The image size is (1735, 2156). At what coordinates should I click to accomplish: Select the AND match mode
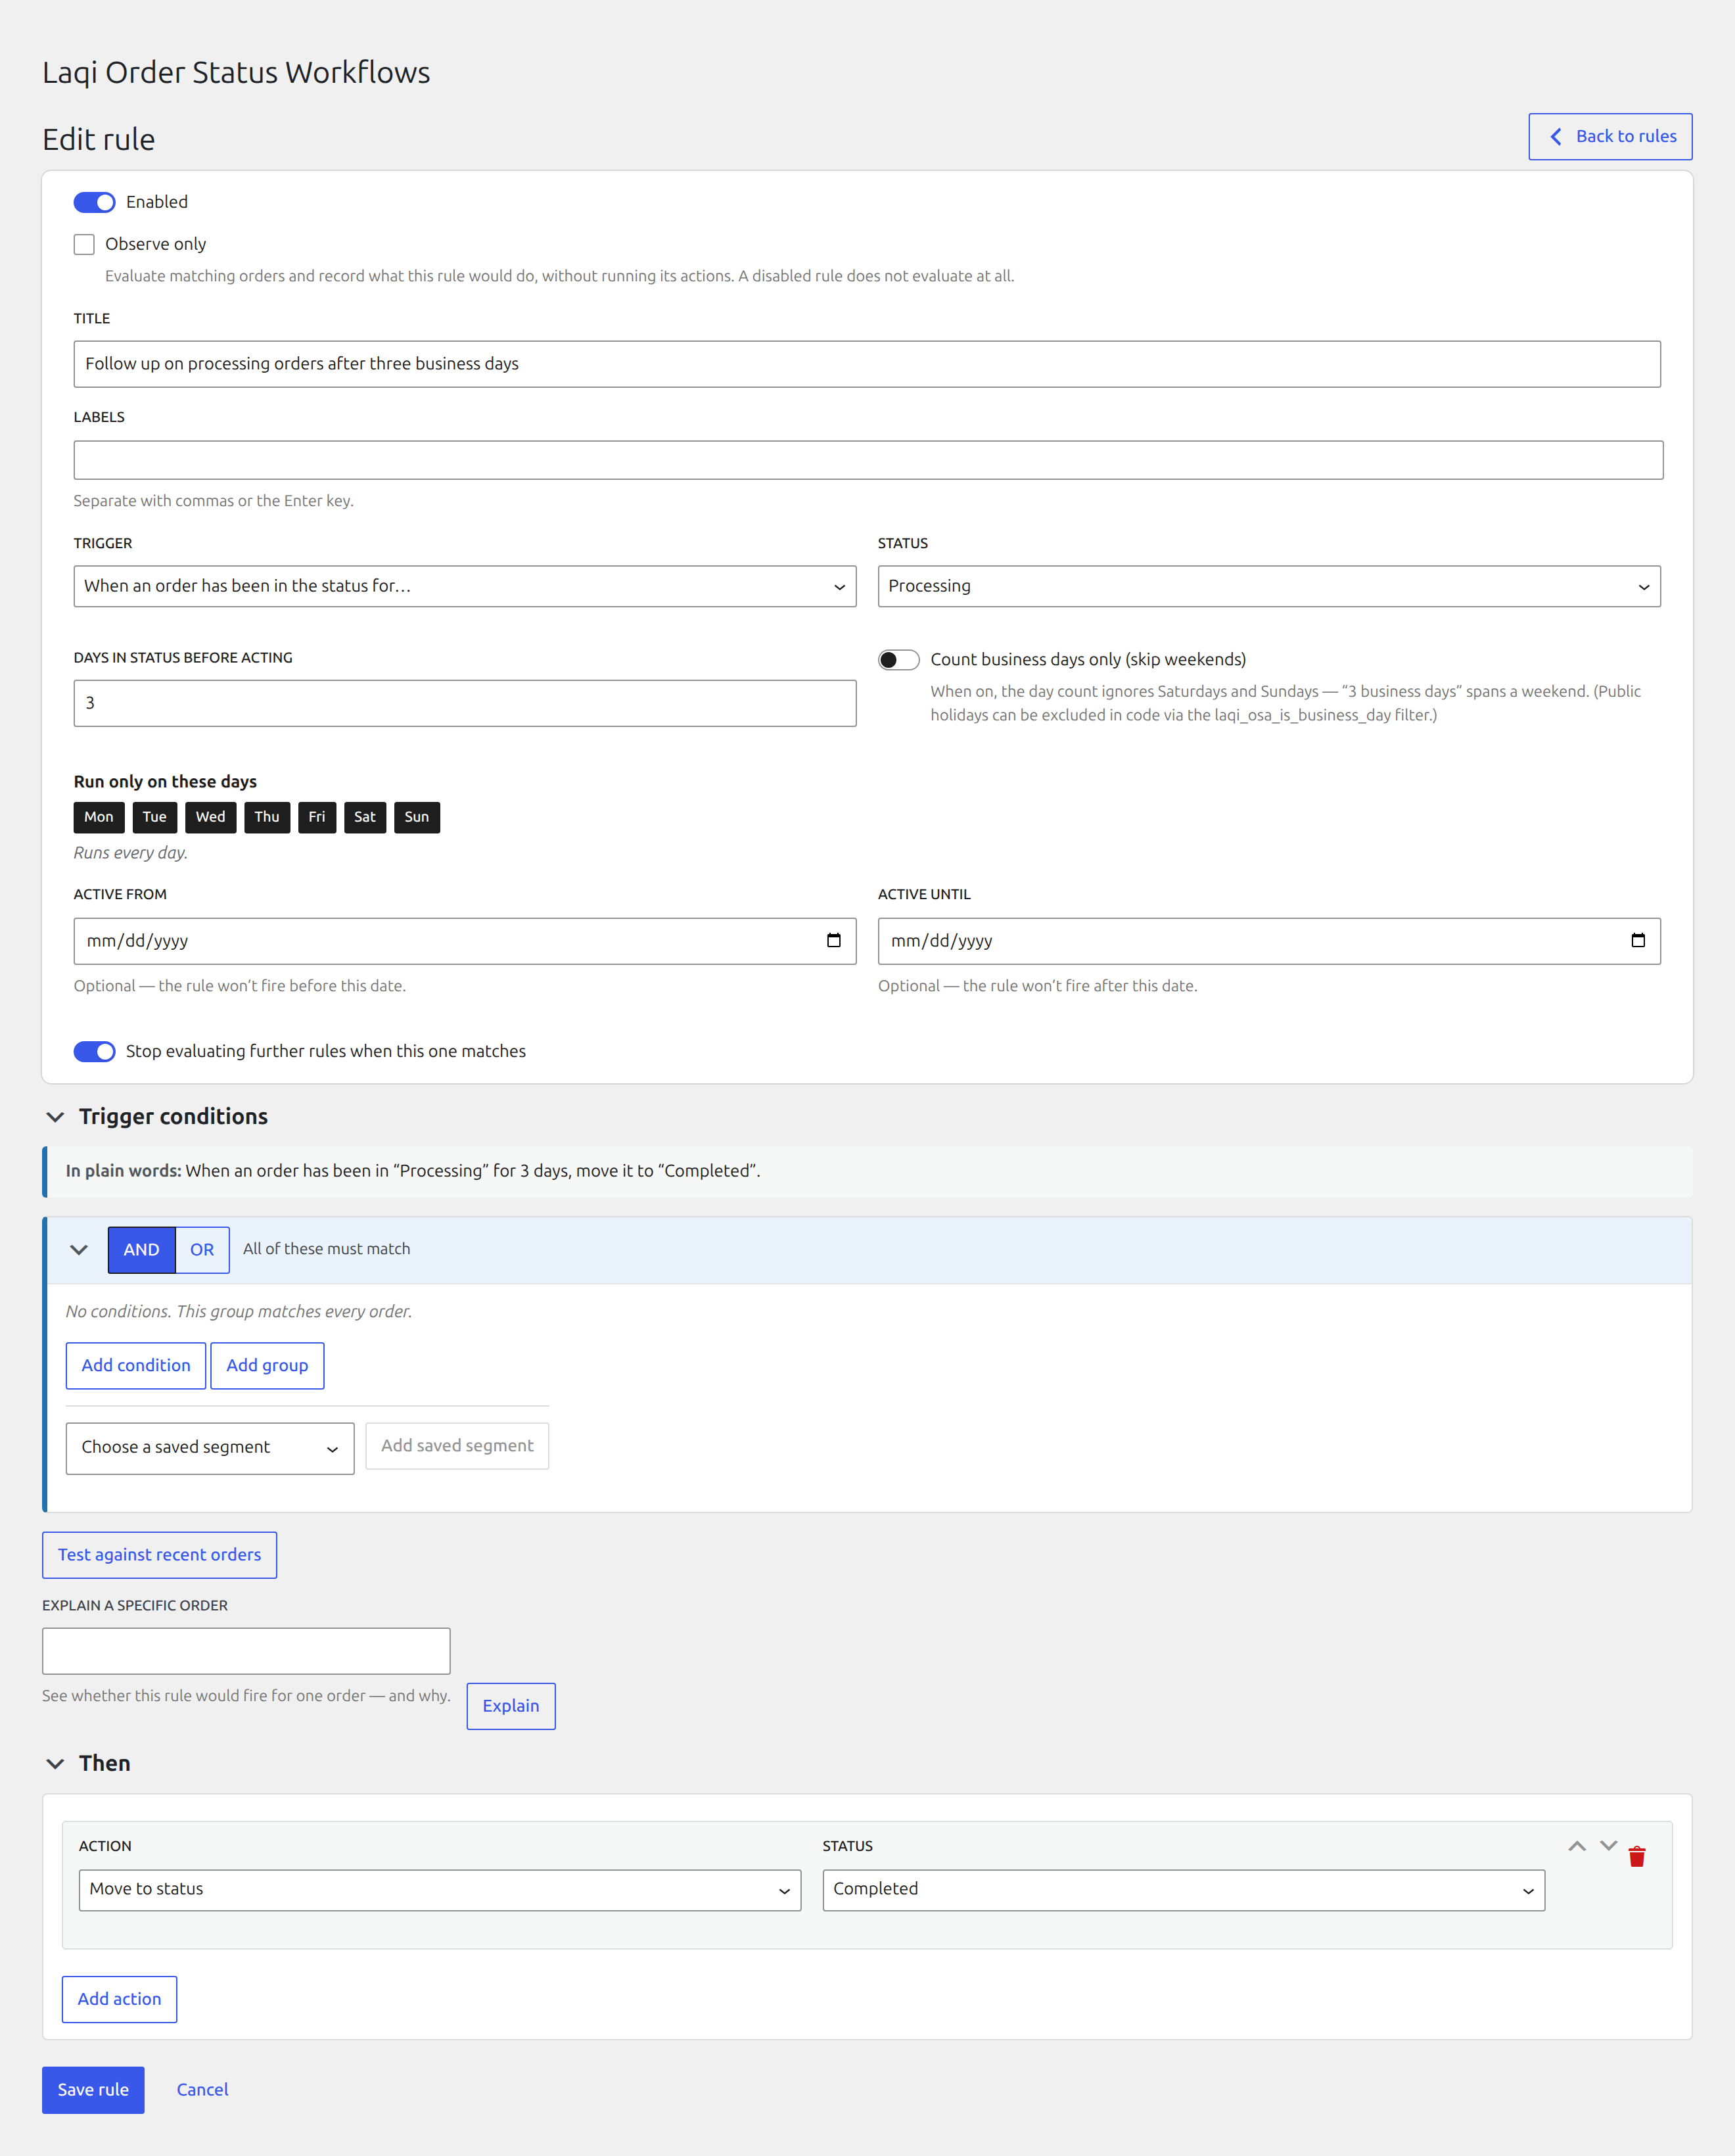[141, 1251]
